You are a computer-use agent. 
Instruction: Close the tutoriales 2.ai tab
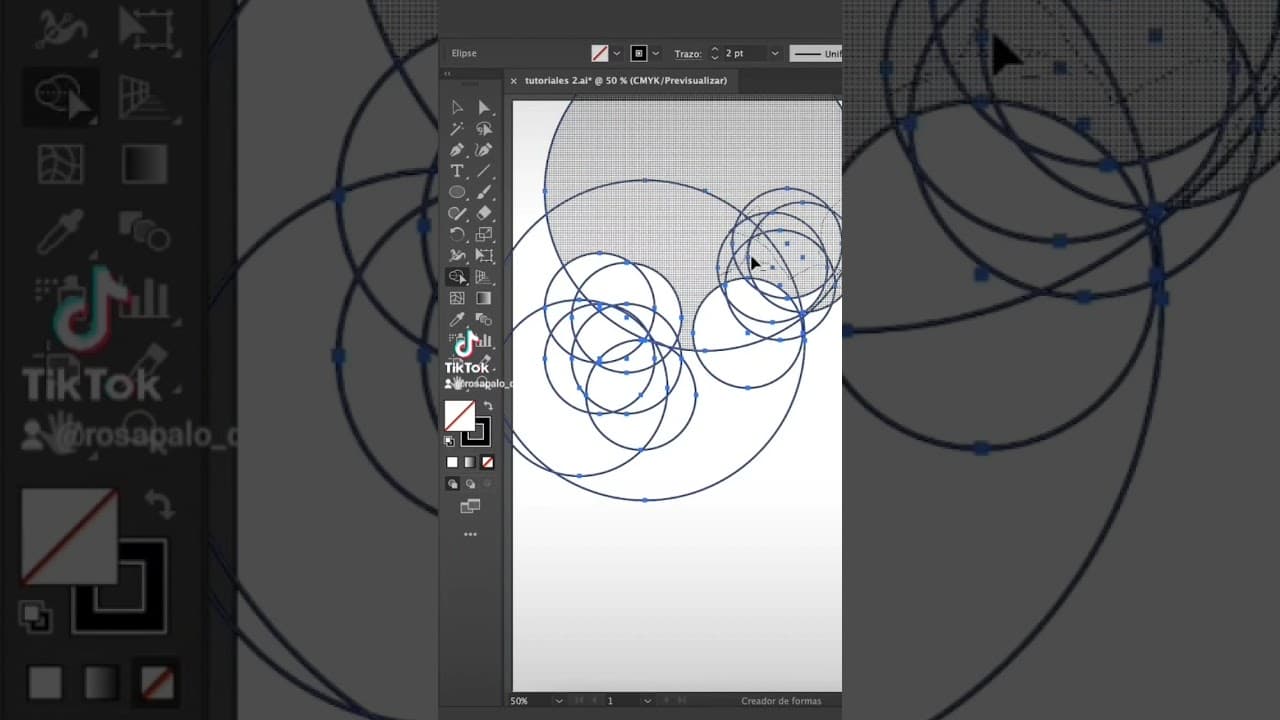[x=513, y=81]
